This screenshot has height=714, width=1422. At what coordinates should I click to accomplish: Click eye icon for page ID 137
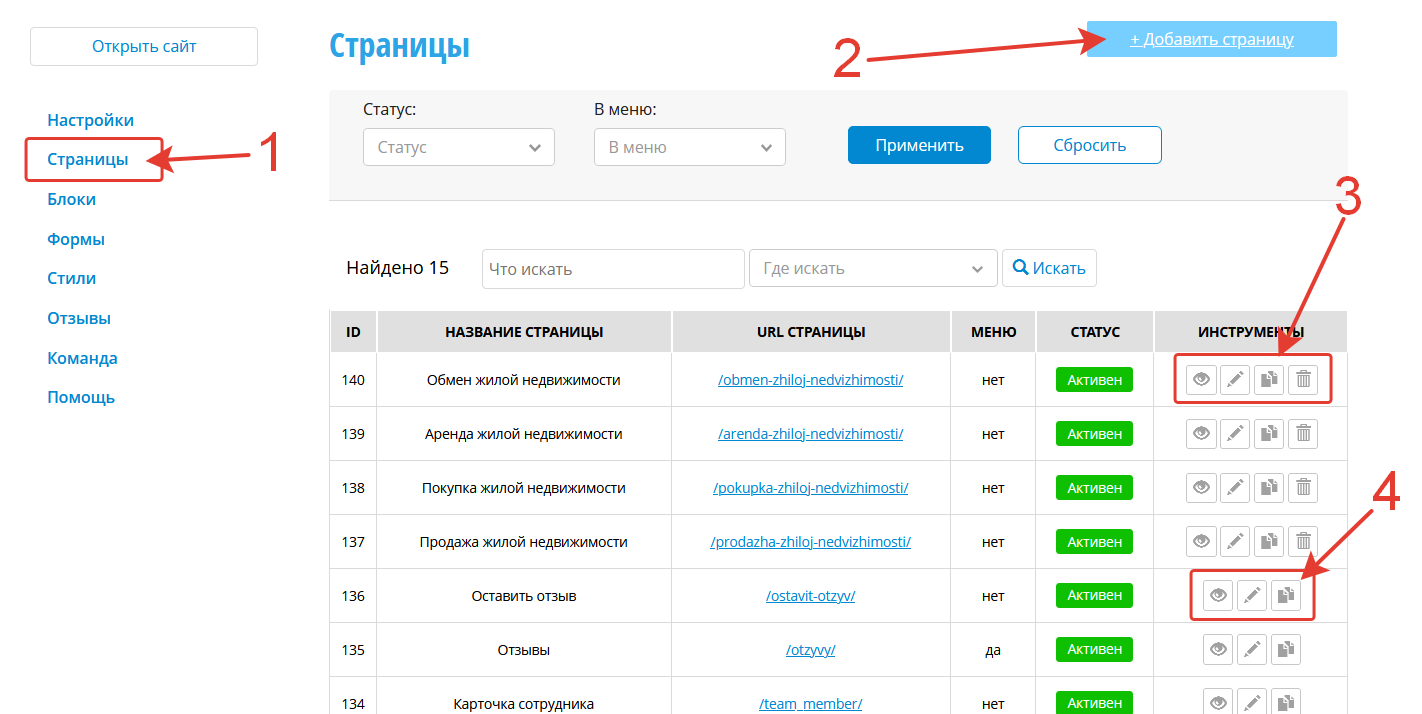click(x=1201, y=542)
